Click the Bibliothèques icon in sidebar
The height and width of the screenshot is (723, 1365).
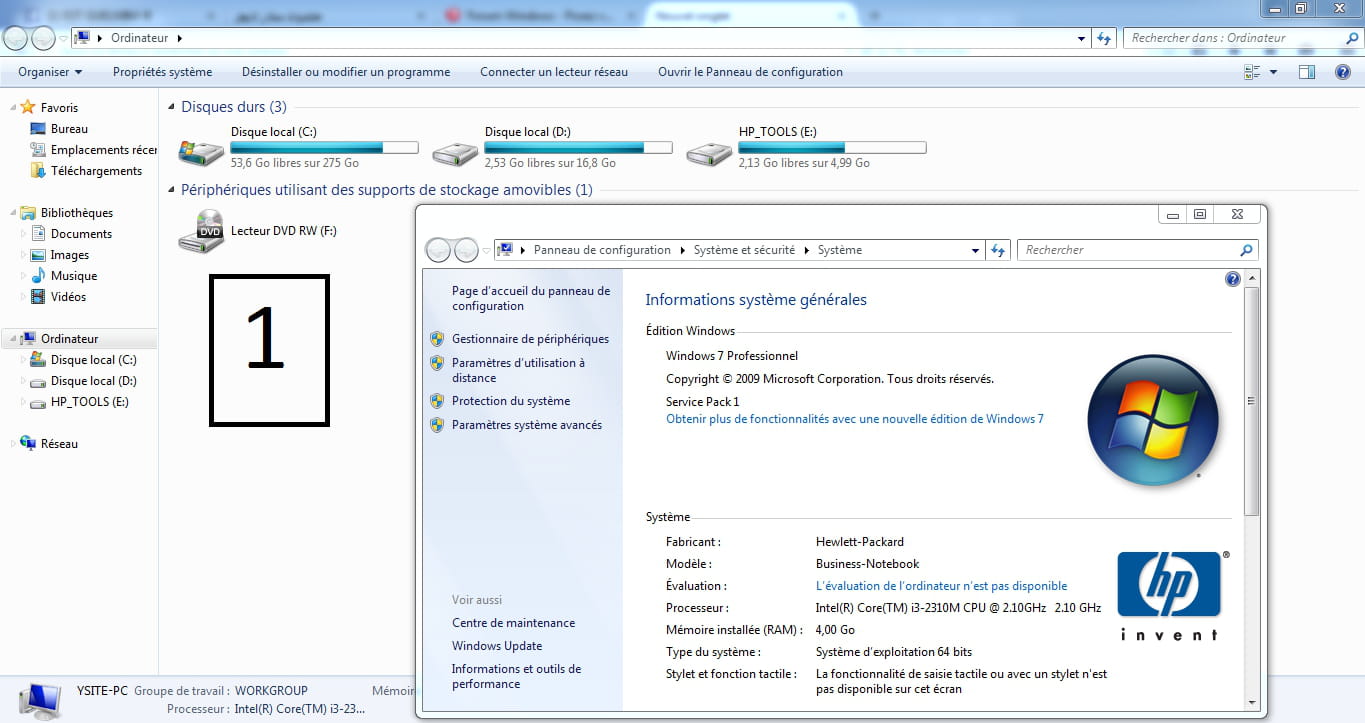click(28, 212)
